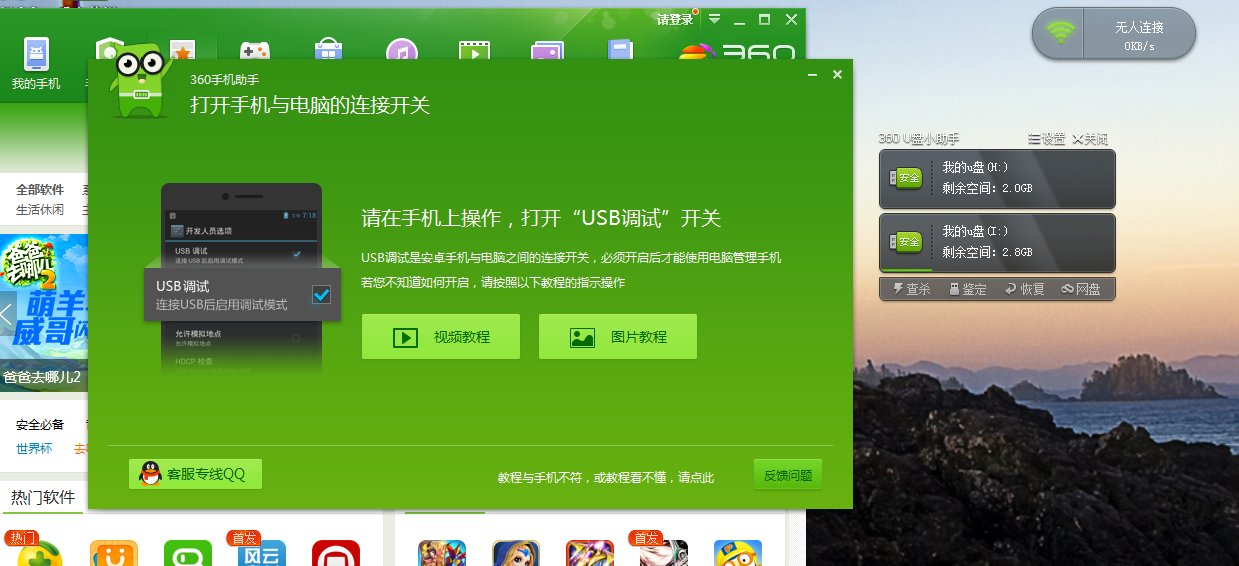Viewport: 1239px width, 566px height.
Task: Open the blonde hero game icon
Action: [x=516, y=553]
